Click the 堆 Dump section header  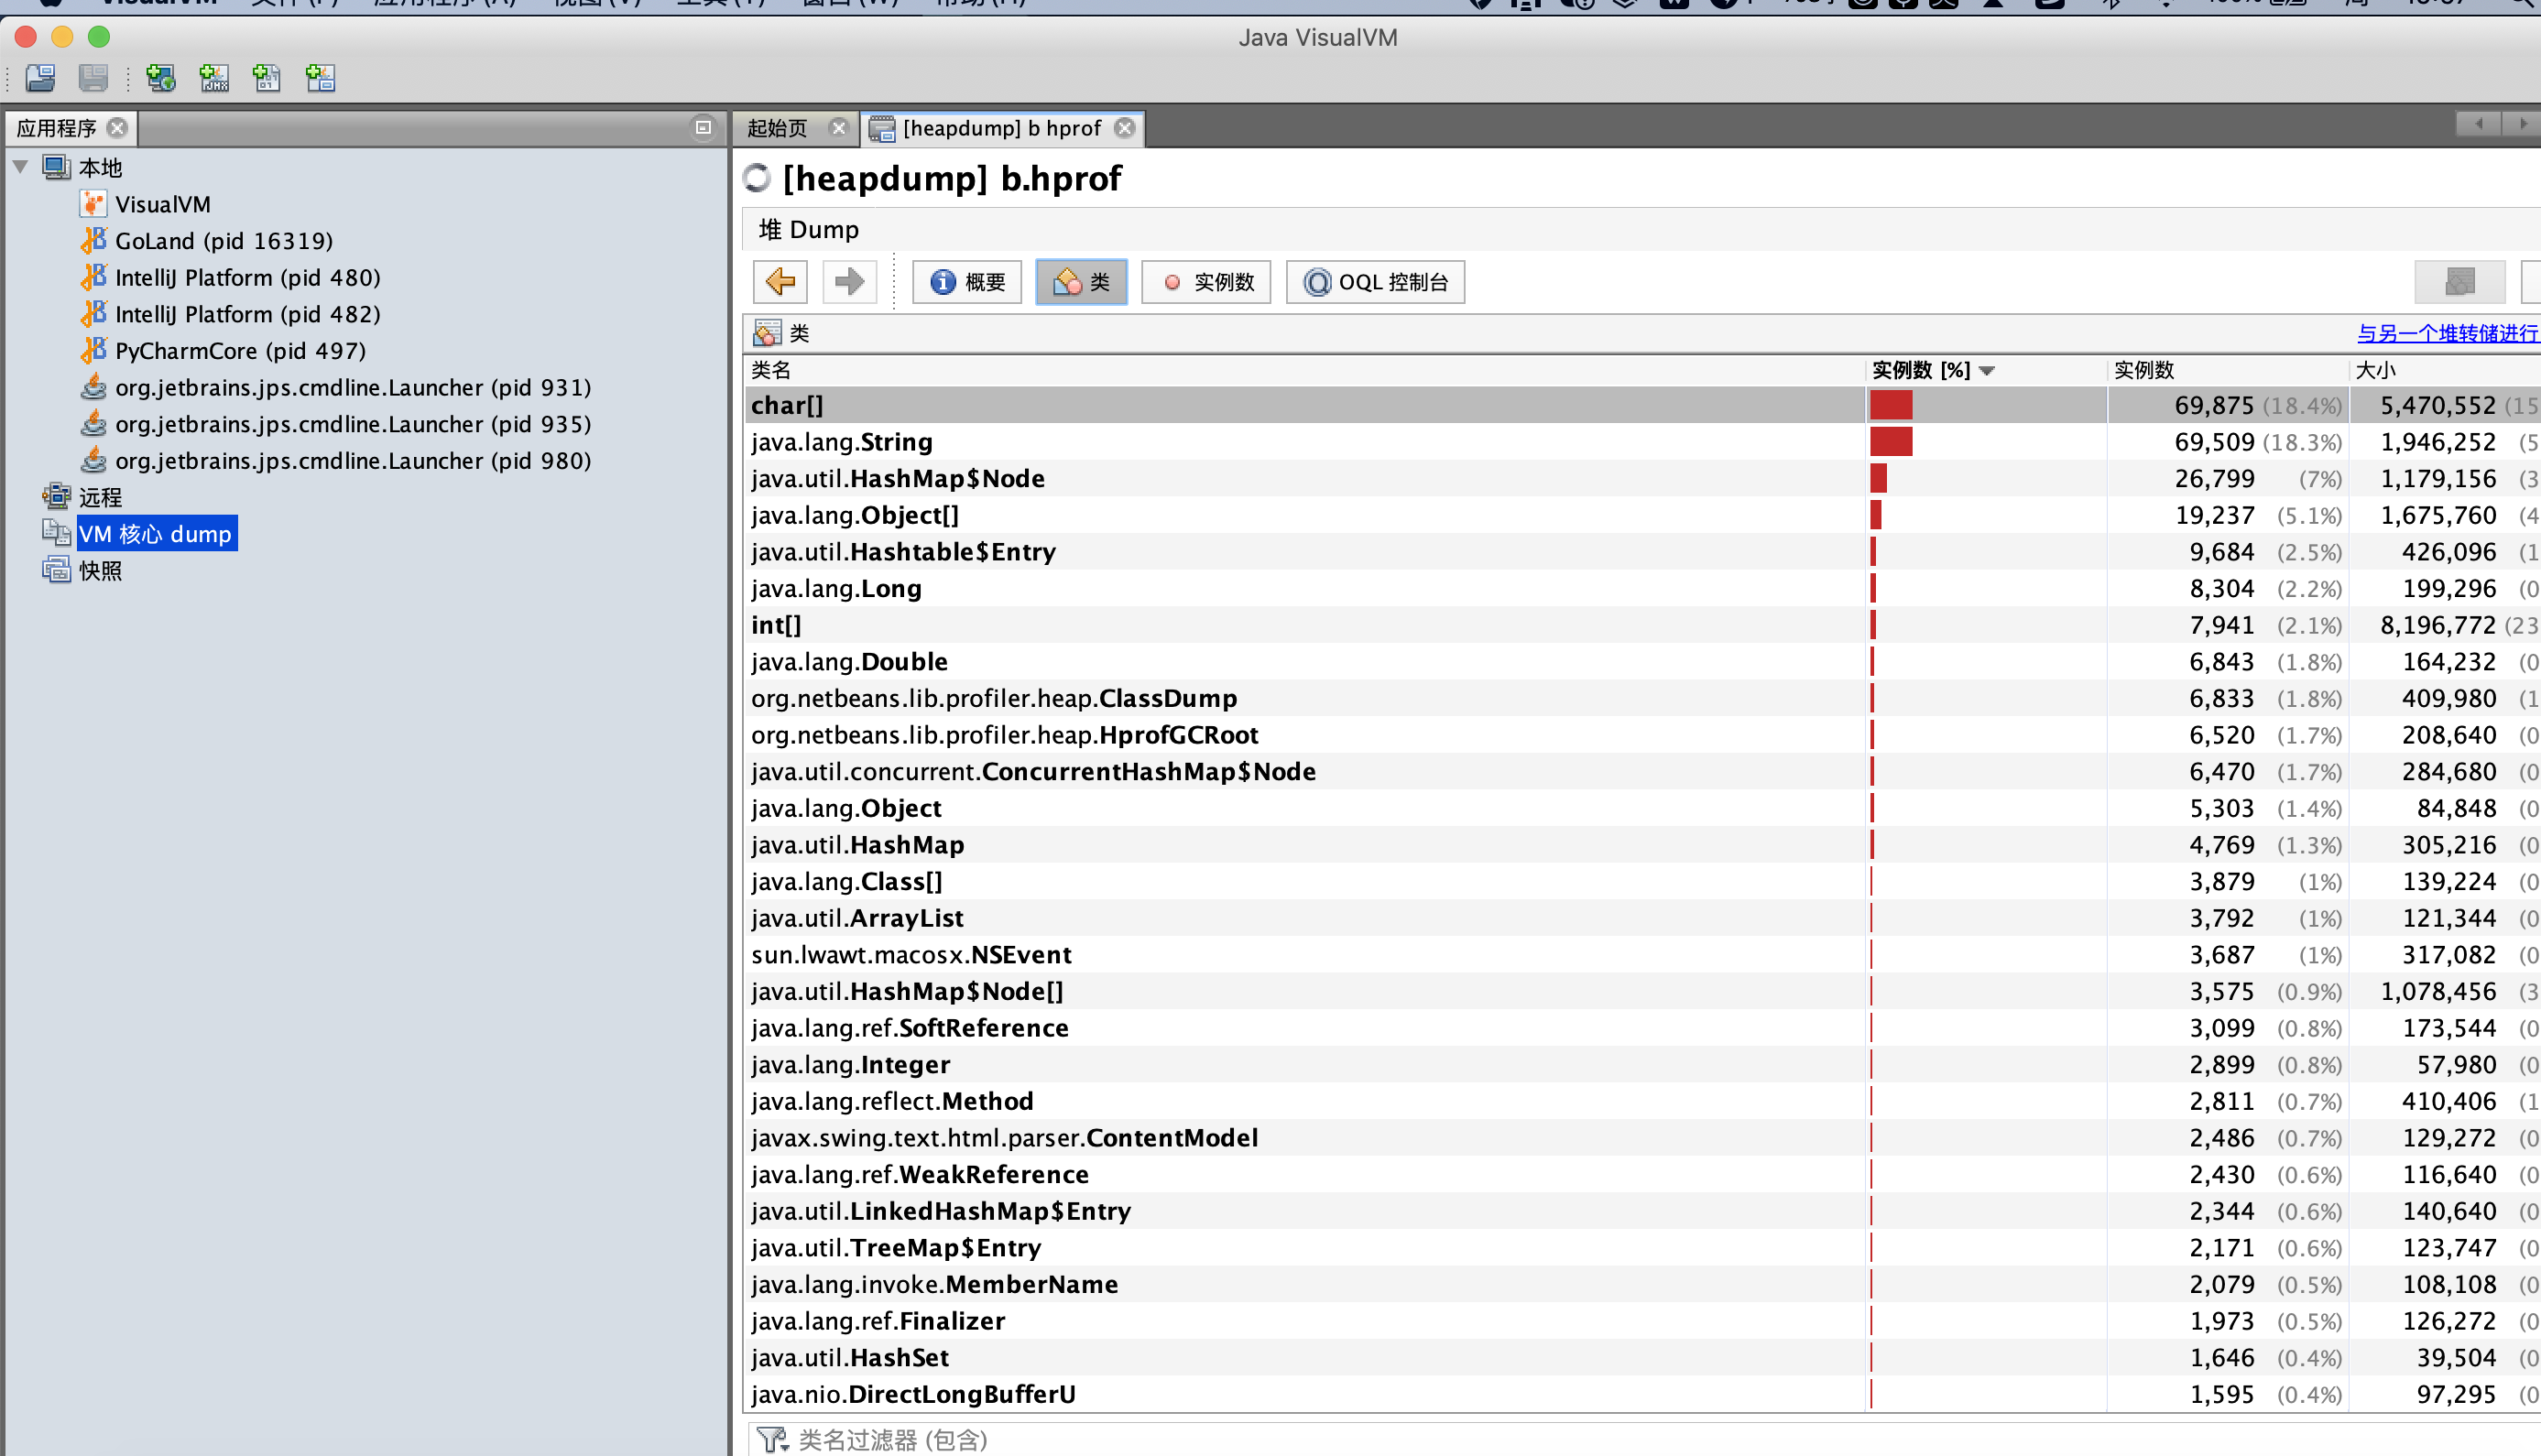pos(809,230)
